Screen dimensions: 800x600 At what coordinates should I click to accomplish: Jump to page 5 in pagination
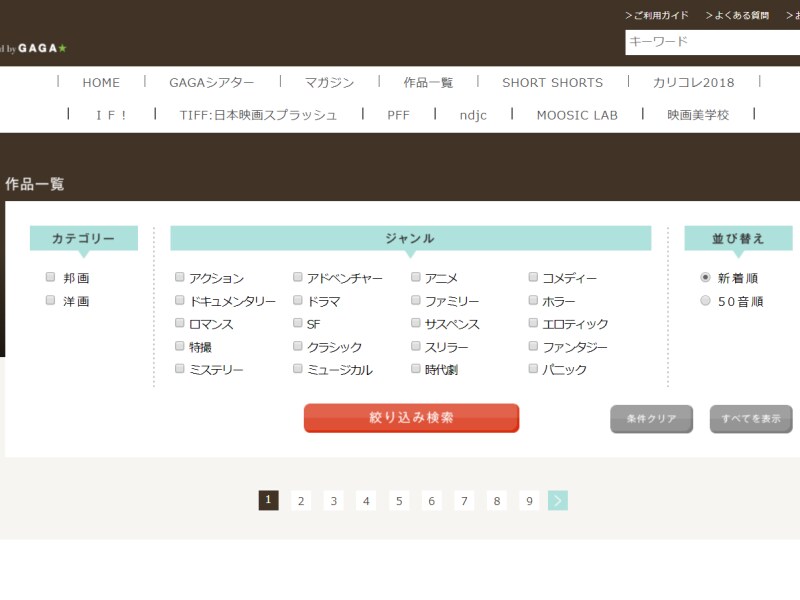399,500
